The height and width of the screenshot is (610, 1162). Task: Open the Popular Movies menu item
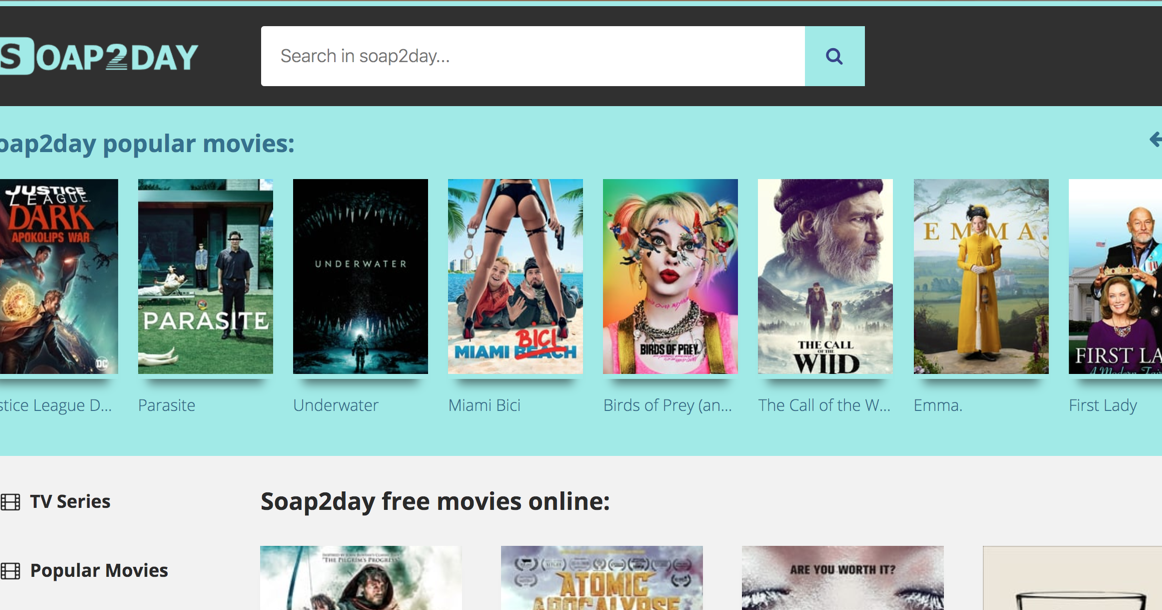(99, 571)
